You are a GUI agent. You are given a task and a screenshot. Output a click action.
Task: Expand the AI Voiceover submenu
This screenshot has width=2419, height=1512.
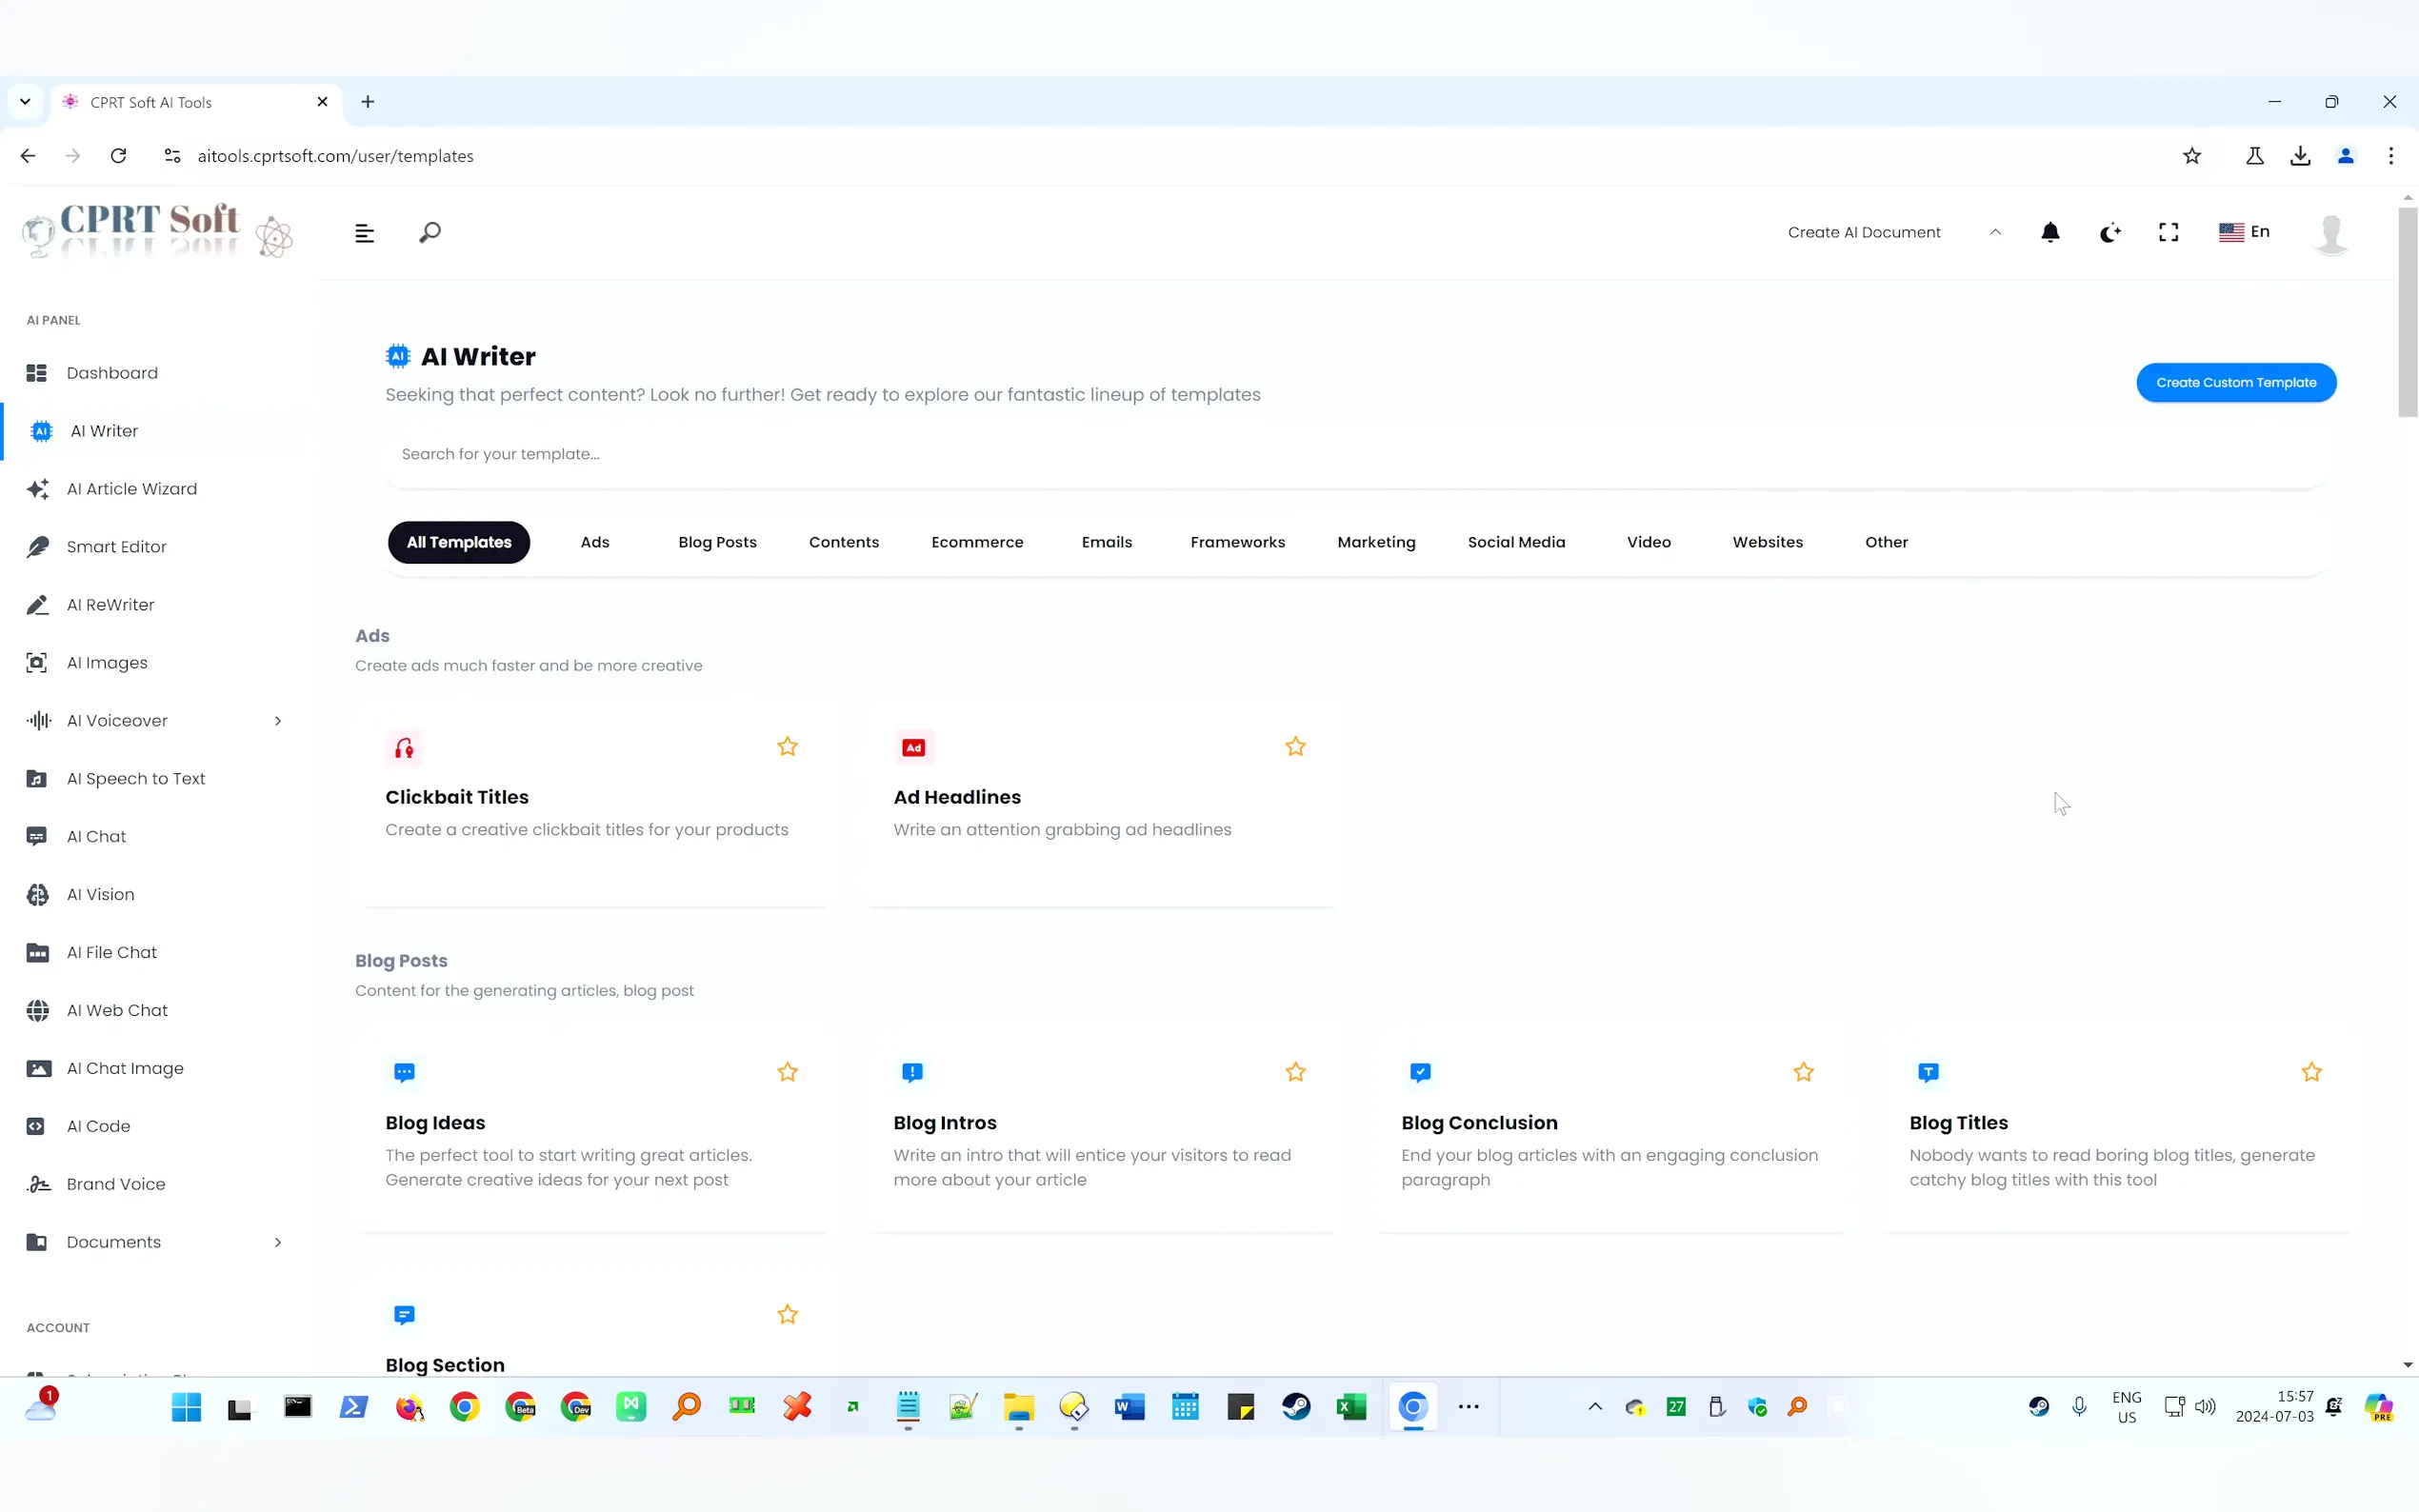(277, 721)
